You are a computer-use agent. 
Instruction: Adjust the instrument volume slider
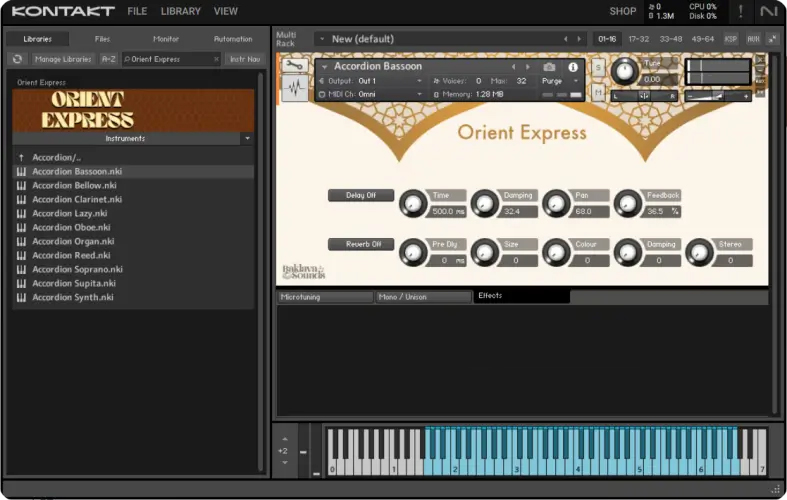718,96
